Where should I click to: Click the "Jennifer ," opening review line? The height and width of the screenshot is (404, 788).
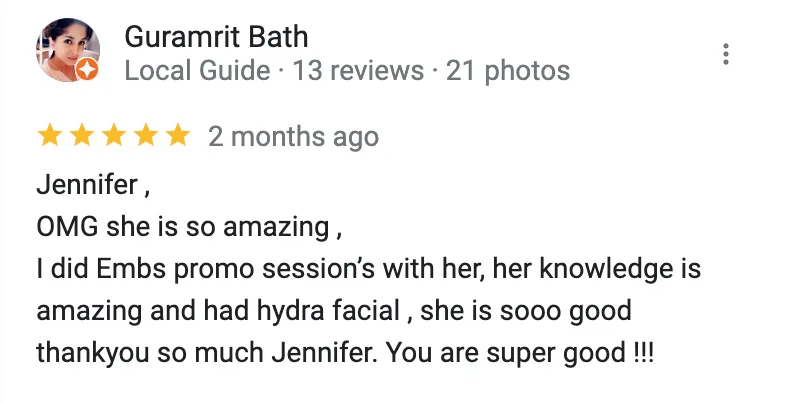(93, 185)
